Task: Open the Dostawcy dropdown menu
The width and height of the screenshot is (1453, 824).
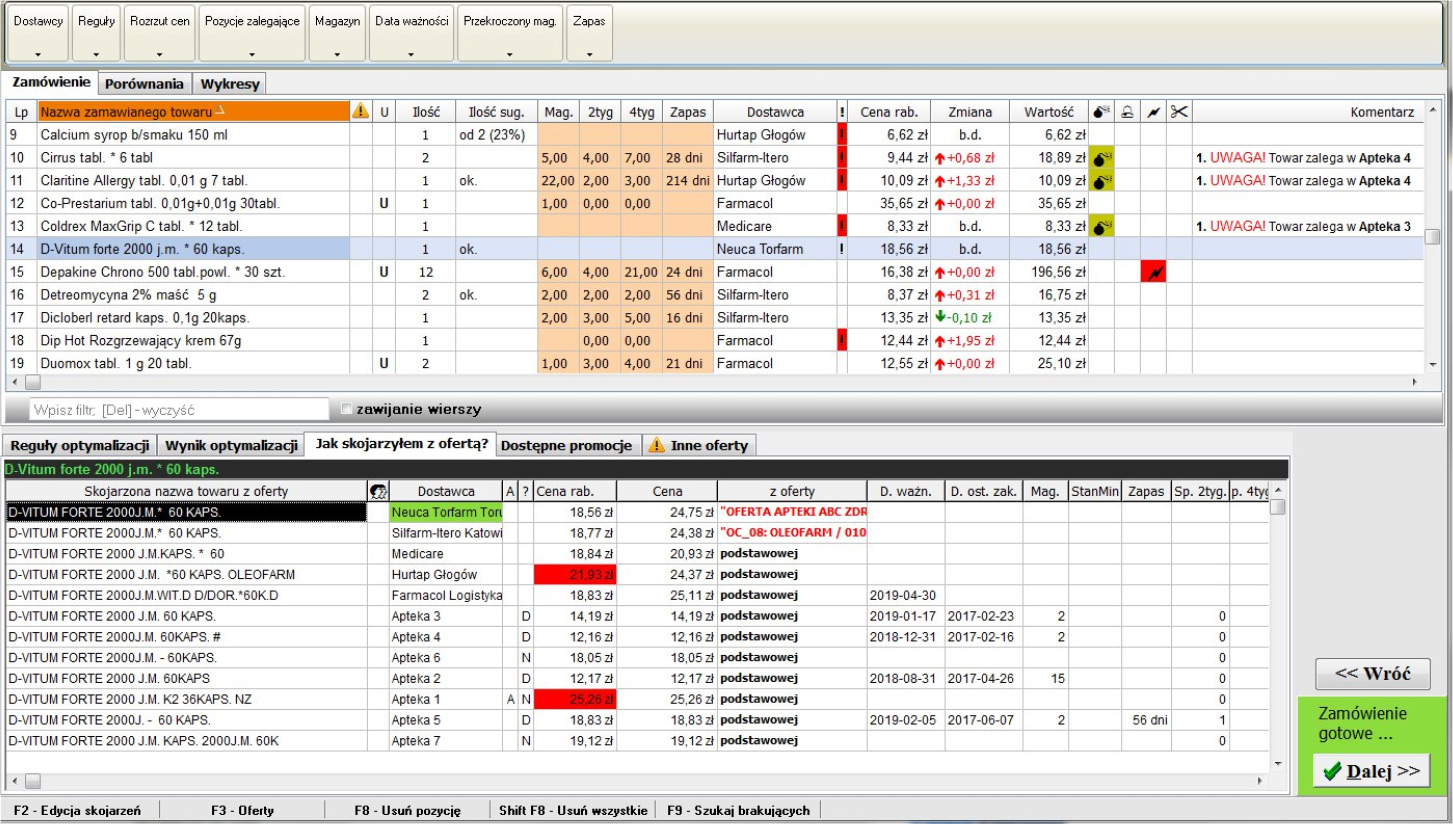Action: click(38, 34)
